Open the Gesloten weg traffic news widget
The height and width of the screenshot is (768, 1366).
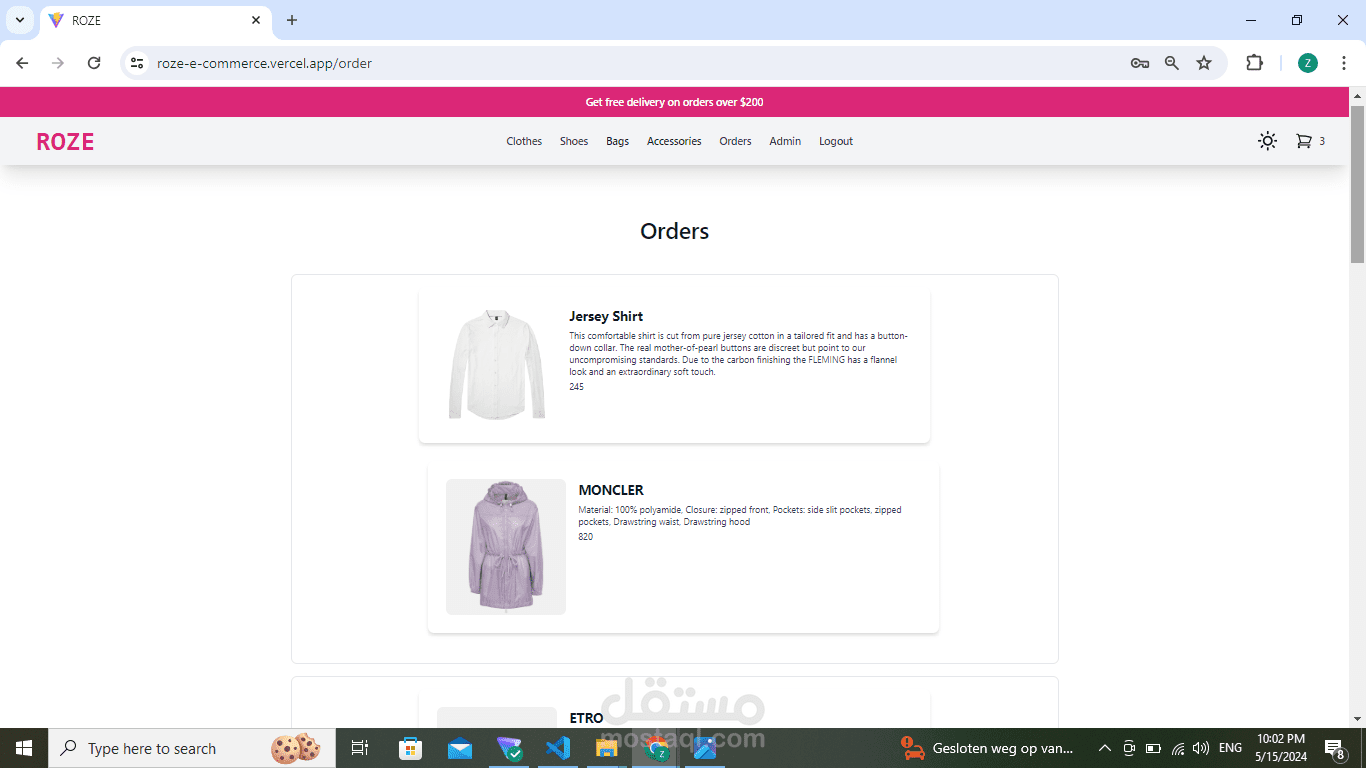point(987,748)
